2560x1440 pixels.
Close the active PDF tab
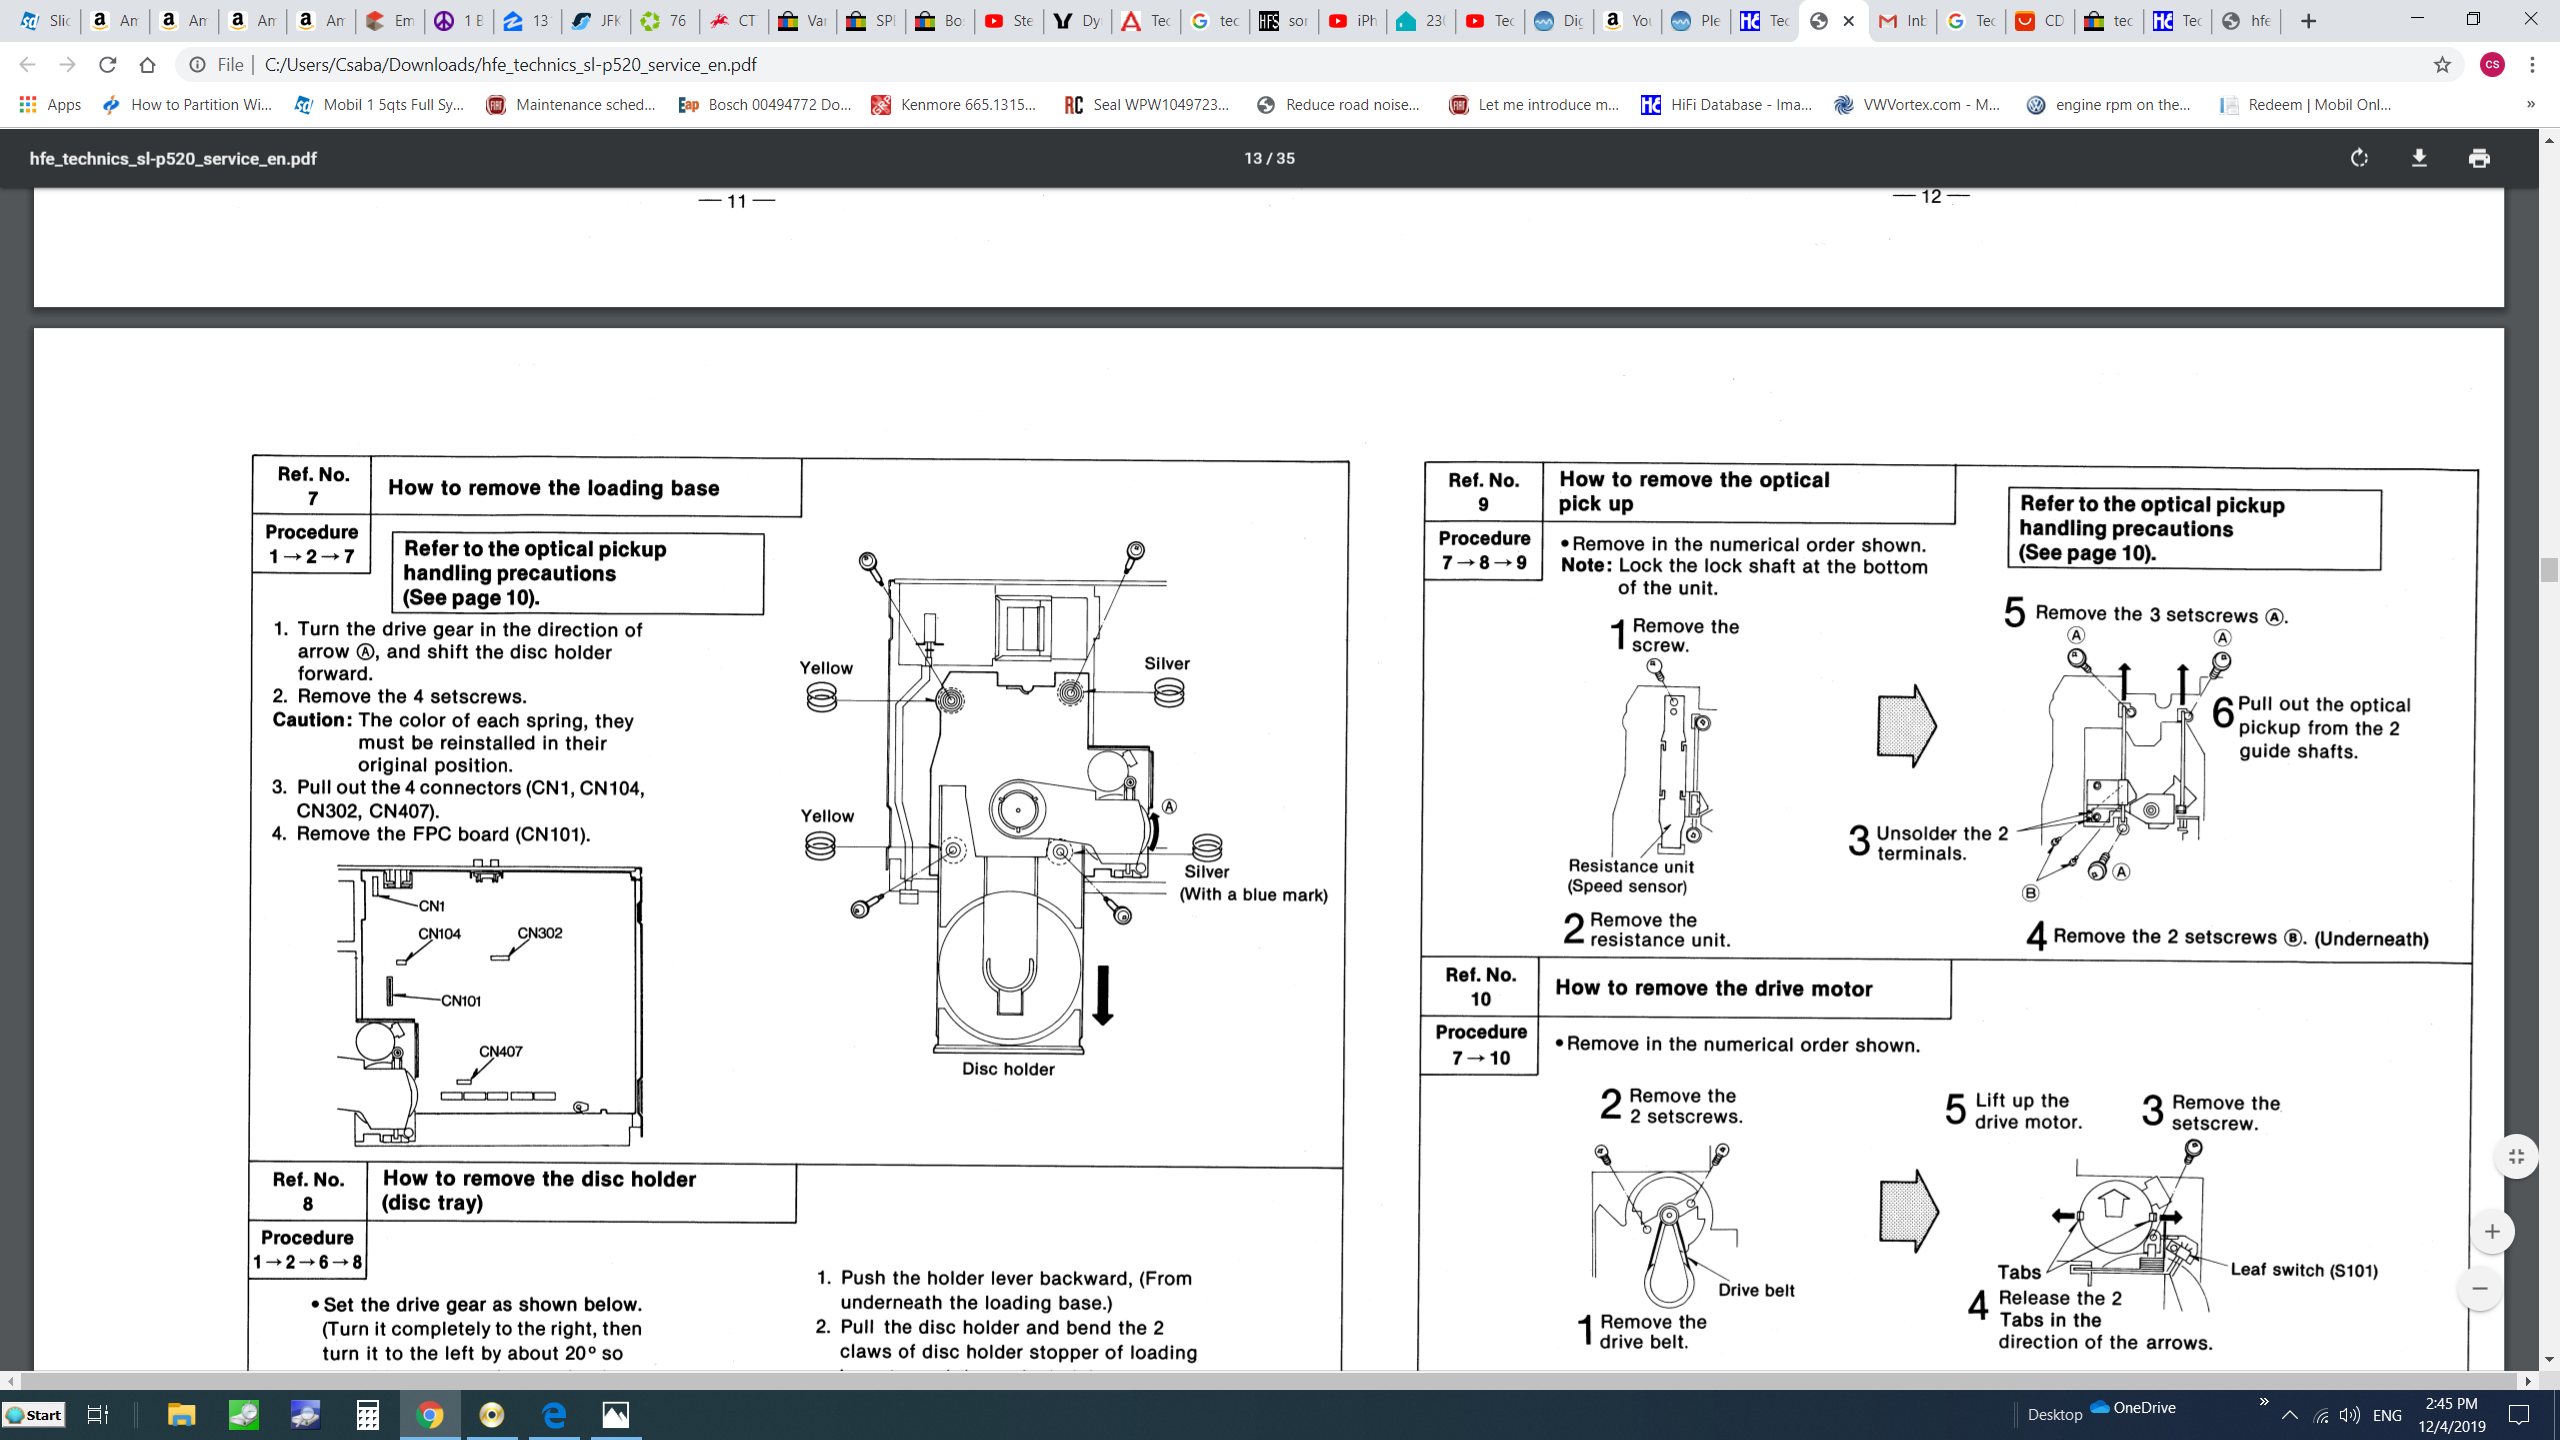pyautogui.click(x=1848, y=21)
